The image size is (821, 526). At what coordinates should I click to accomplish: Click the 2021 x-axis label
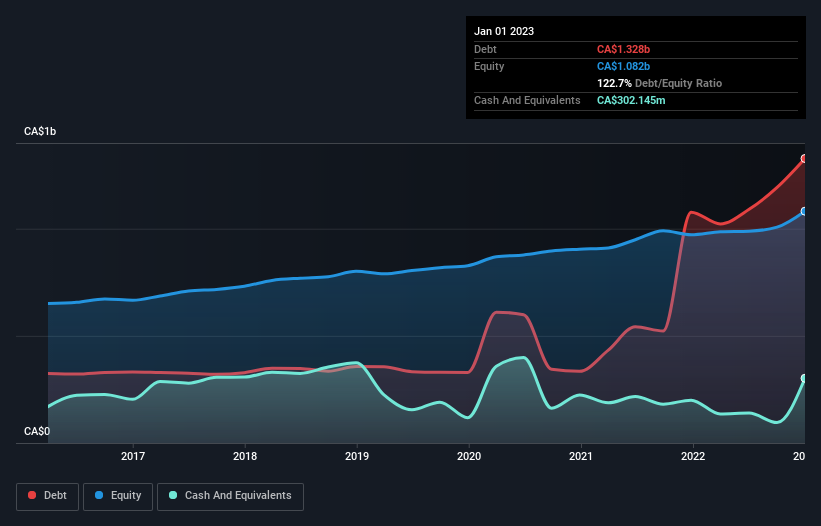tap(581, 456)
